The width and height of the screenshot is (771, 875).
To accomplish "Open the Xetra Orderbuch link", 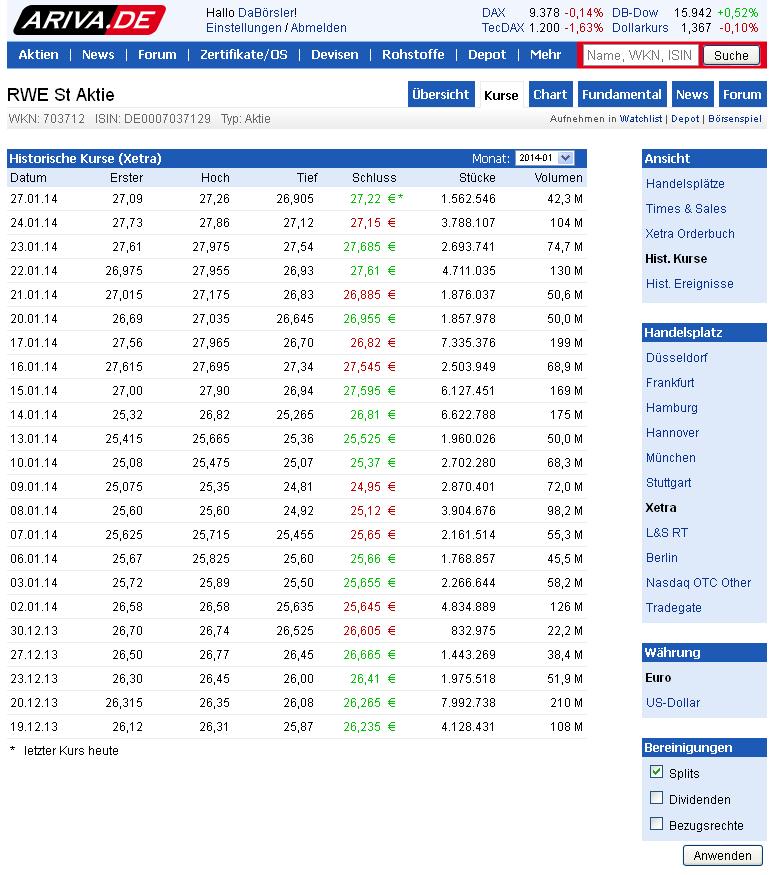I will coord(689,234).
